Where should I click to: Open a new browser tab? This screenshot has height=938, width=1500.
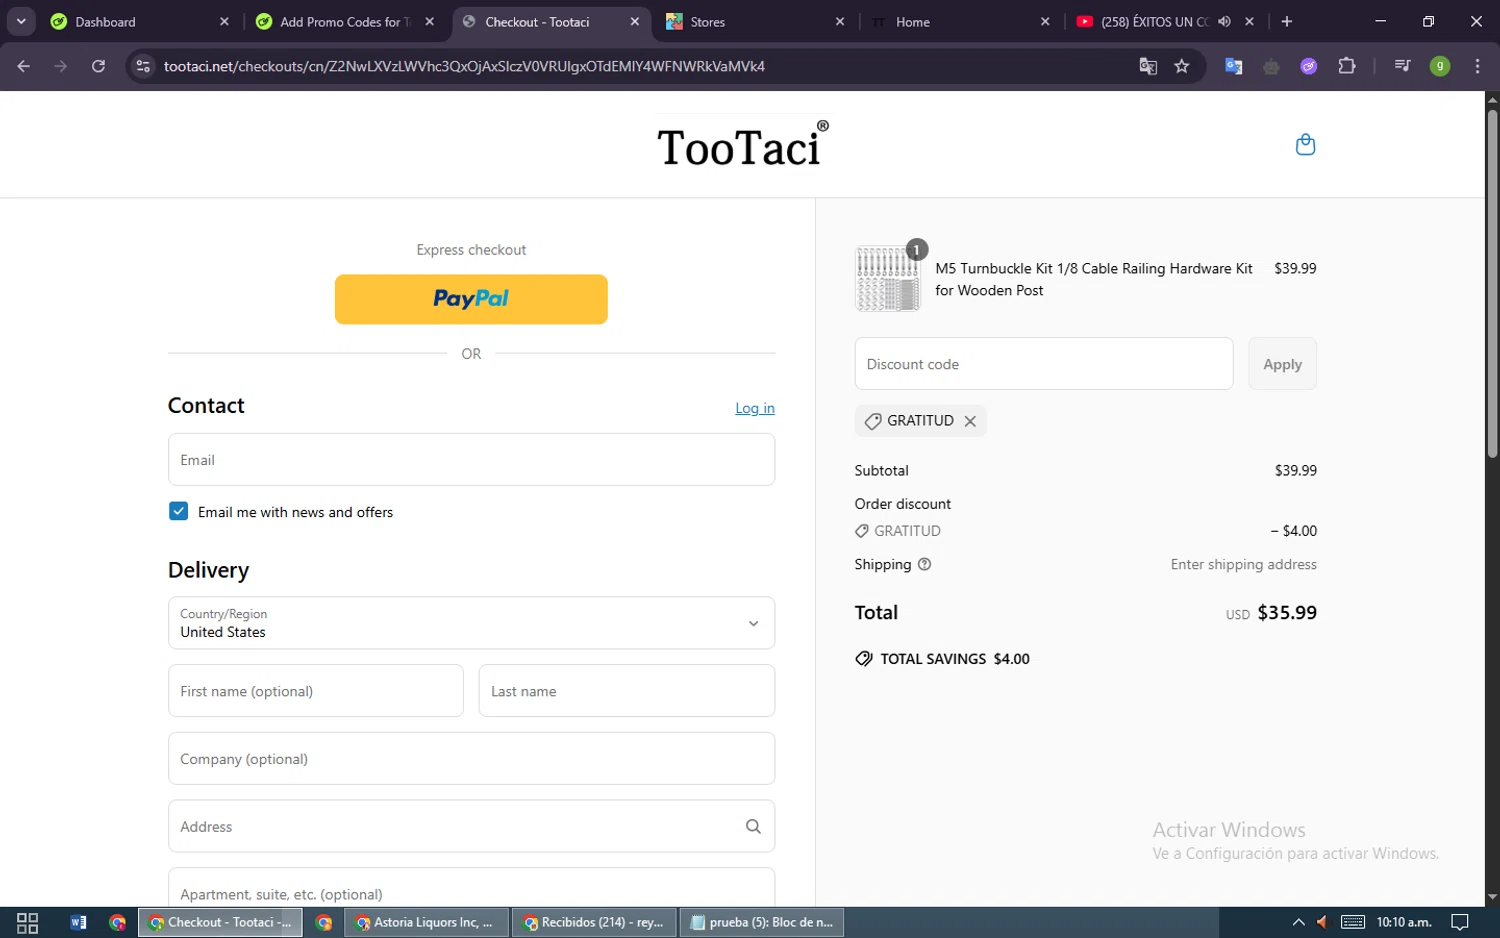pyautogui.click(x=1287, y=21)
